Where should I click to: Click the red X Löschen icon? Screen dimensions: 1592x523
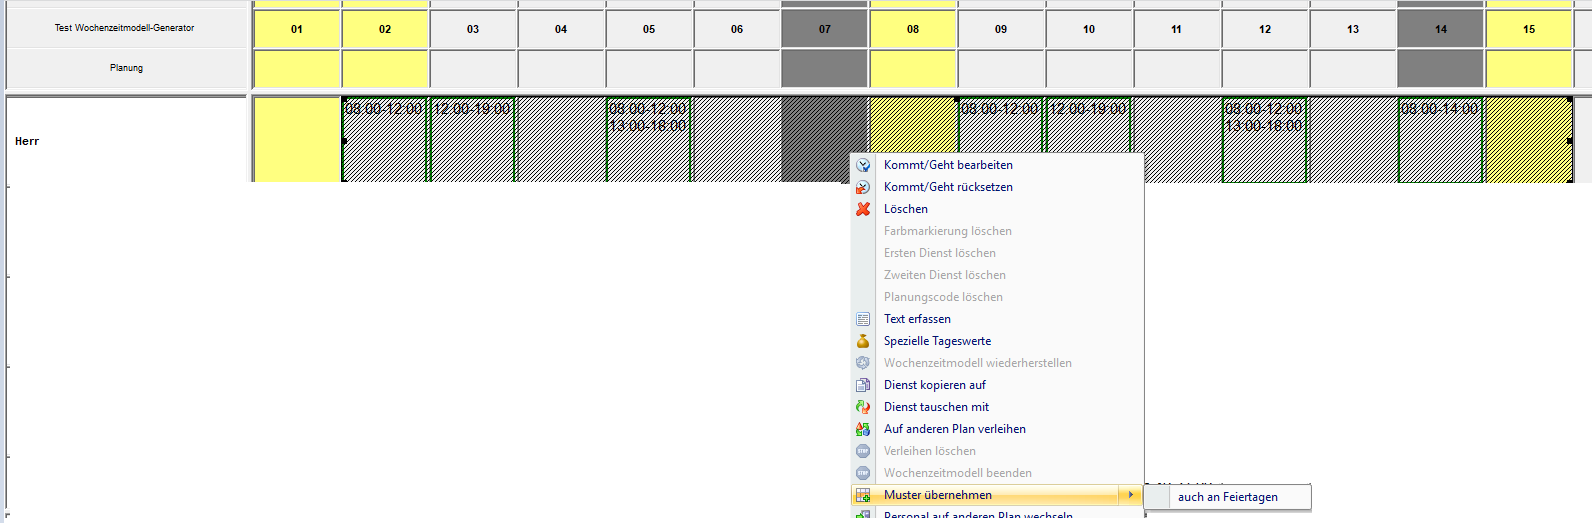coord(863,209)
